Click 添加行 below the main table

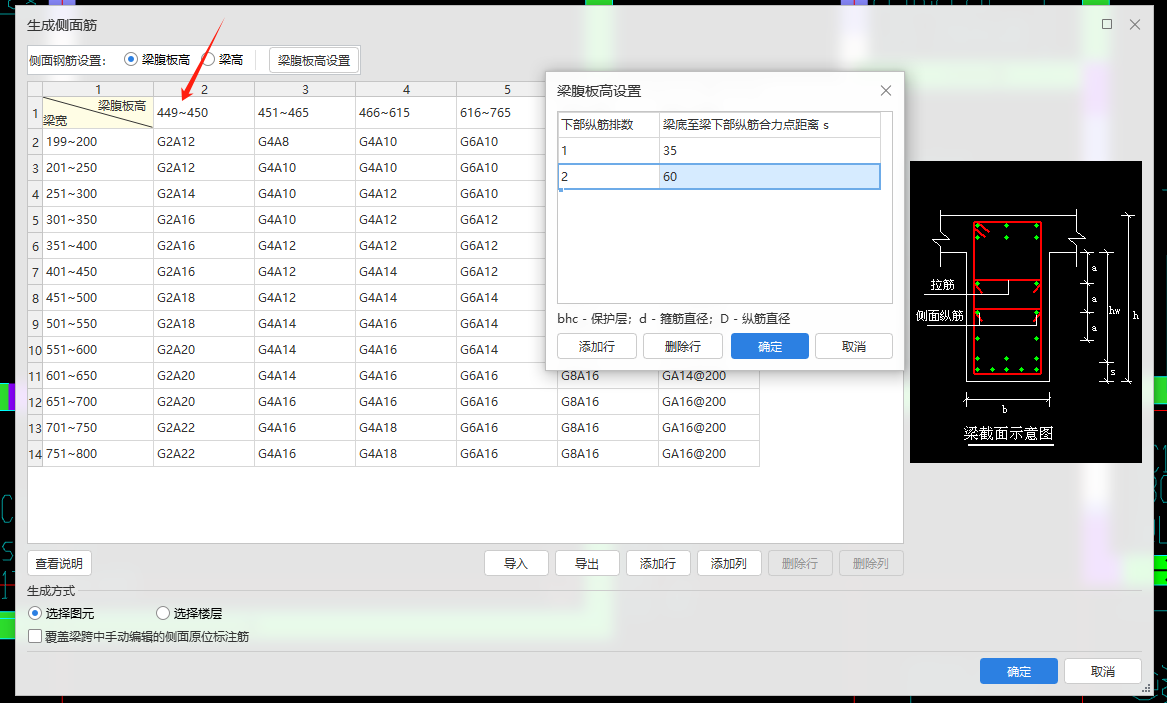pos(658,563)
